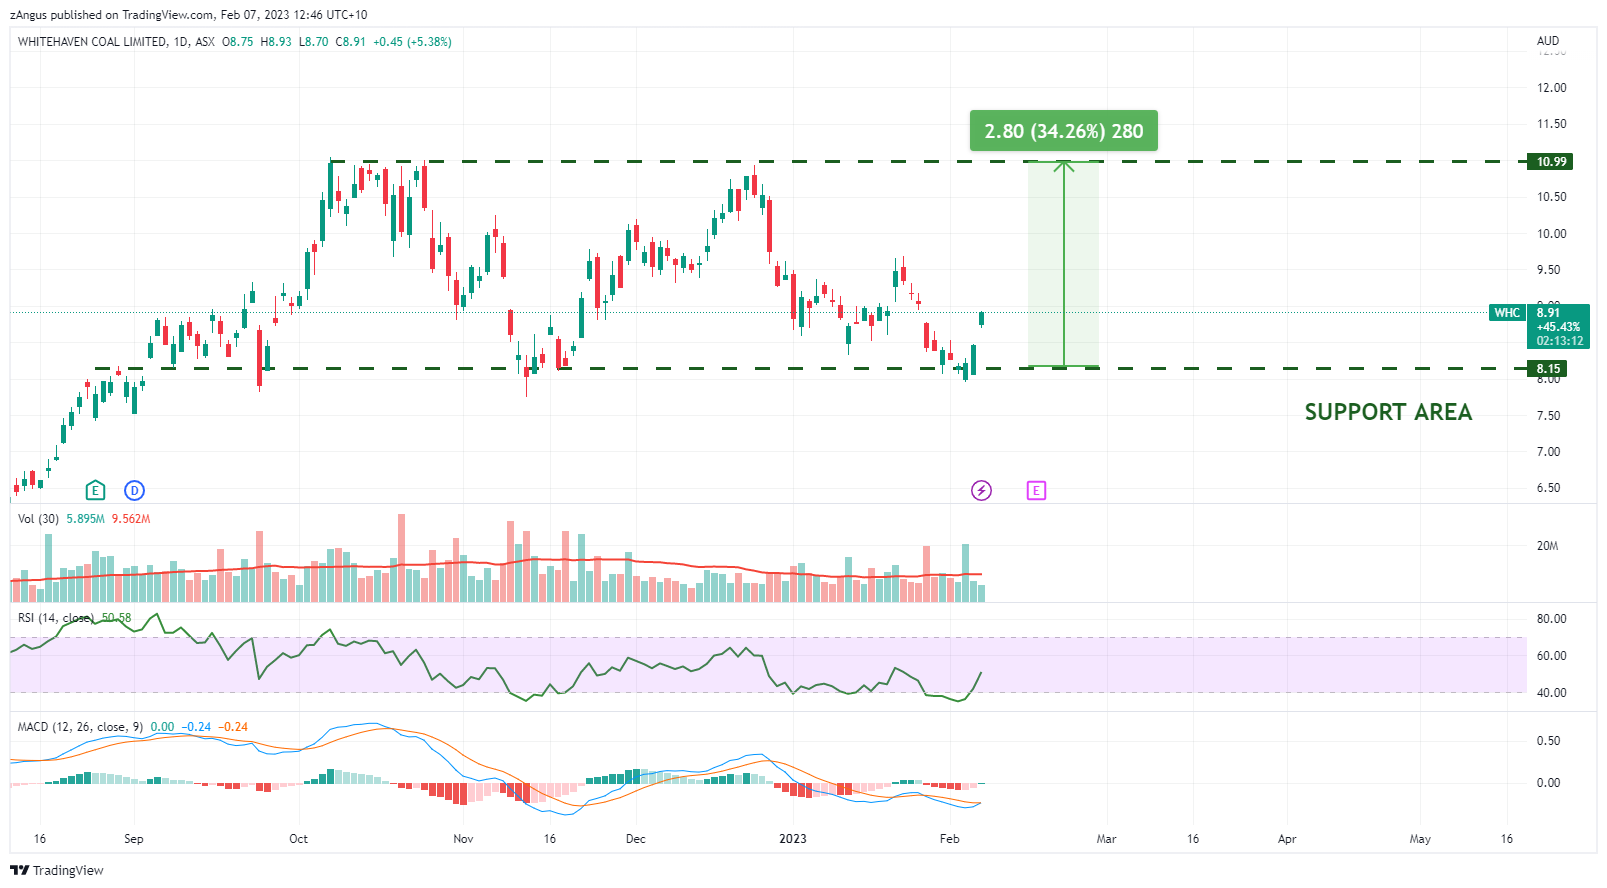Click the 6.50 price axis label
Viewport: 1607px width, 888px height.
click(x=1549, y=488)
